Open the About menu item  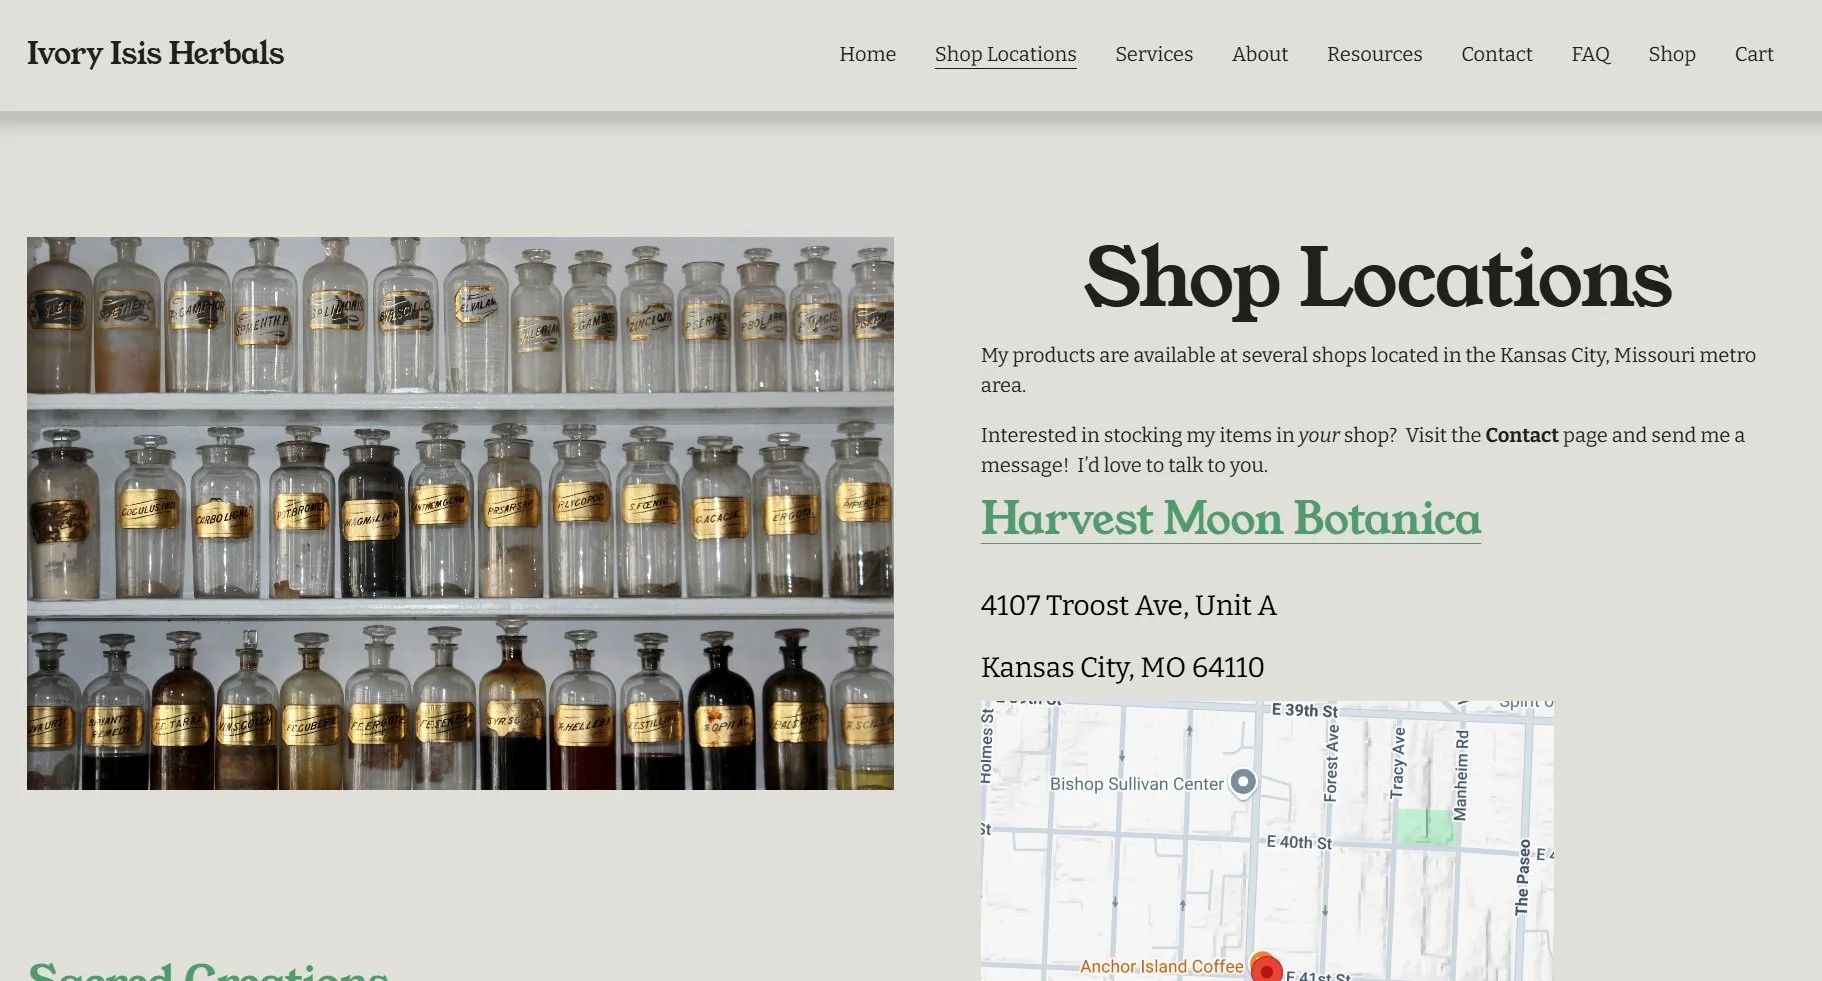pos(1259,54)
